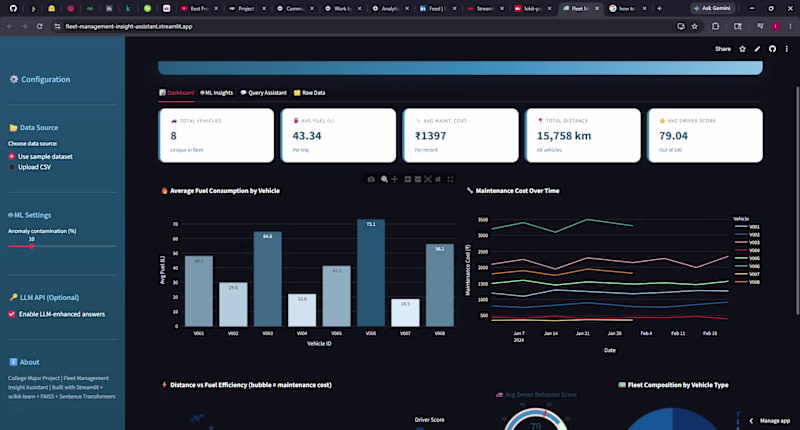Open Streamlit three-dot main menu
Screen dimensions: 800x430
pos(787,49)
